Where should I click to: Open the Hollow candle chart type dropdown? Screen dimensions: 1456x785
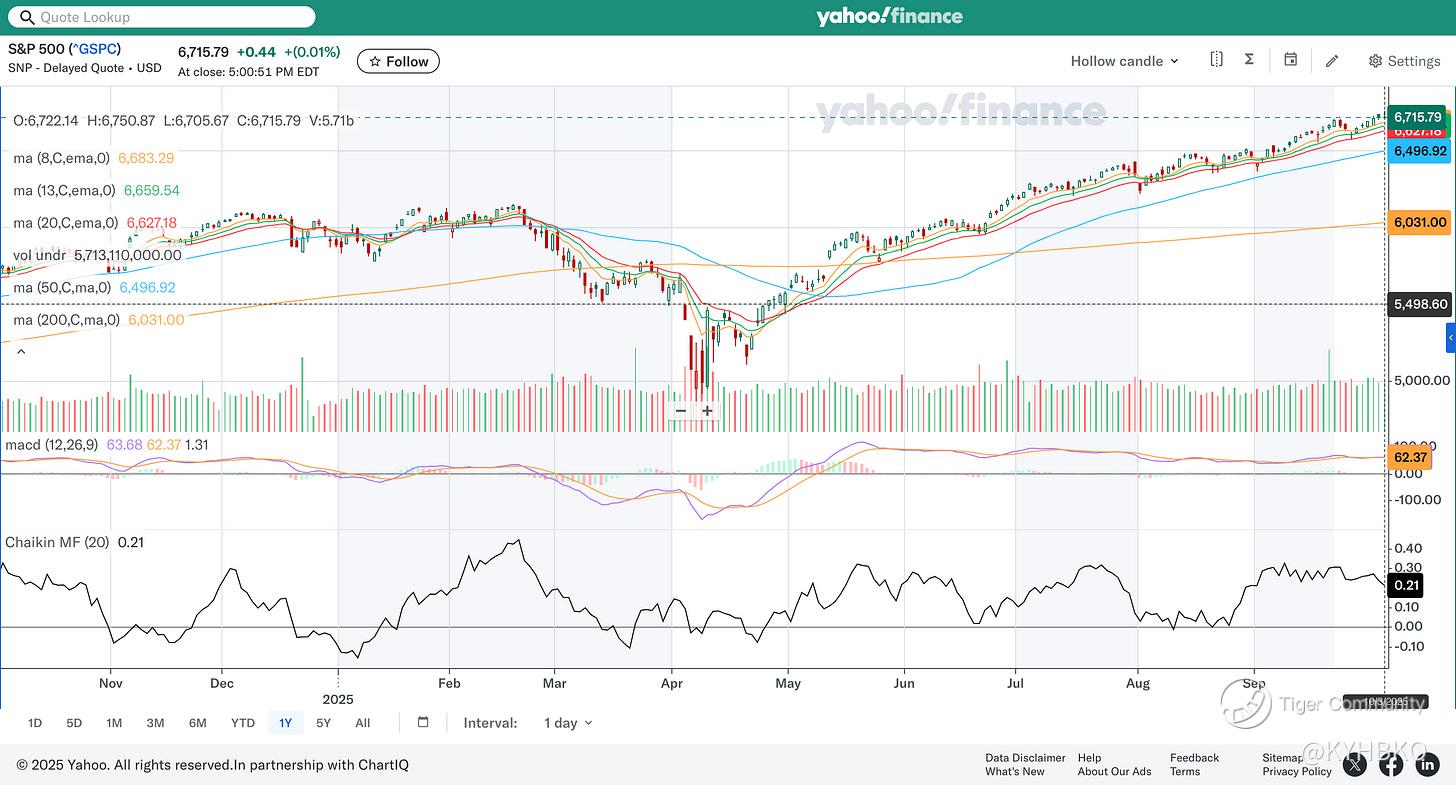coord(1125,61)
